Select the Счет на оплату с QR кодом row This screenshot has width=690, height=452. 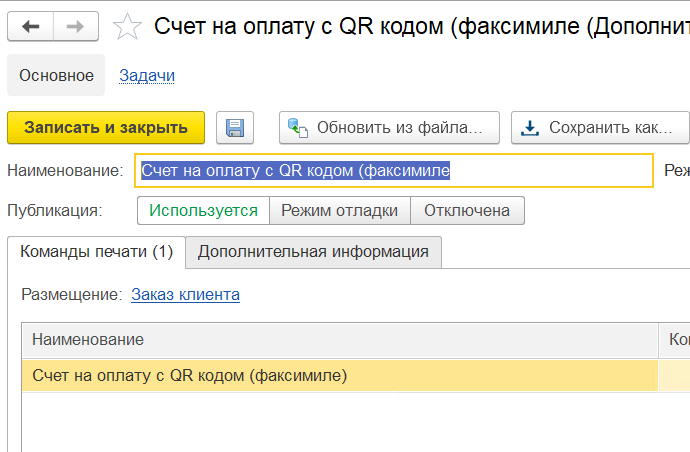coord(190,376)
